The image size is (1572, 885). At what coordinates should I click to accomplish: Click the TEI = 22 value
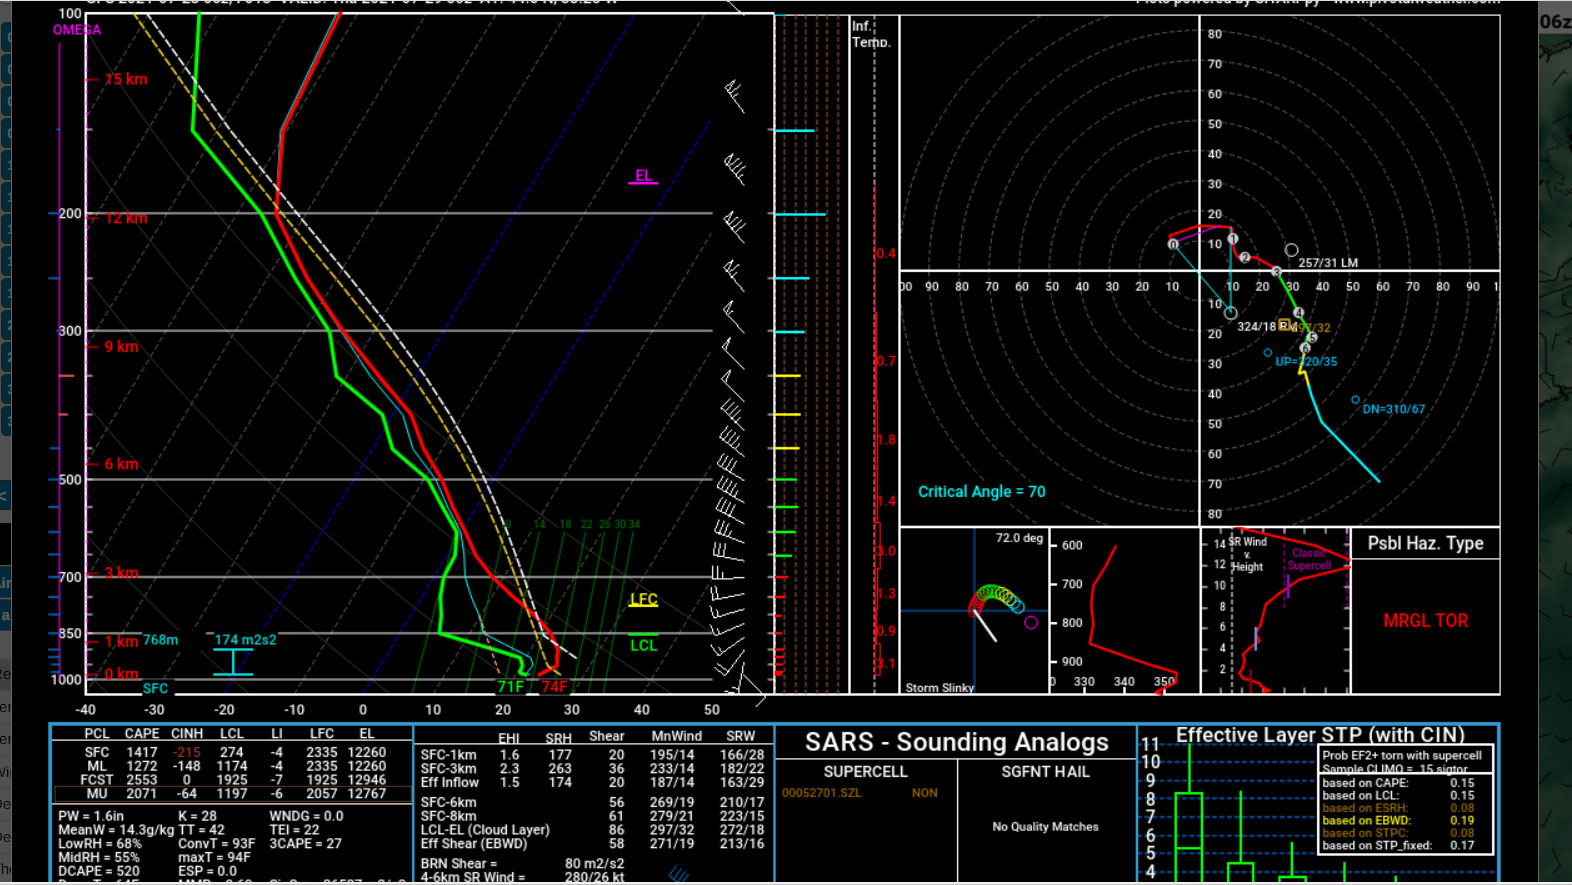[x=294, y=830]
